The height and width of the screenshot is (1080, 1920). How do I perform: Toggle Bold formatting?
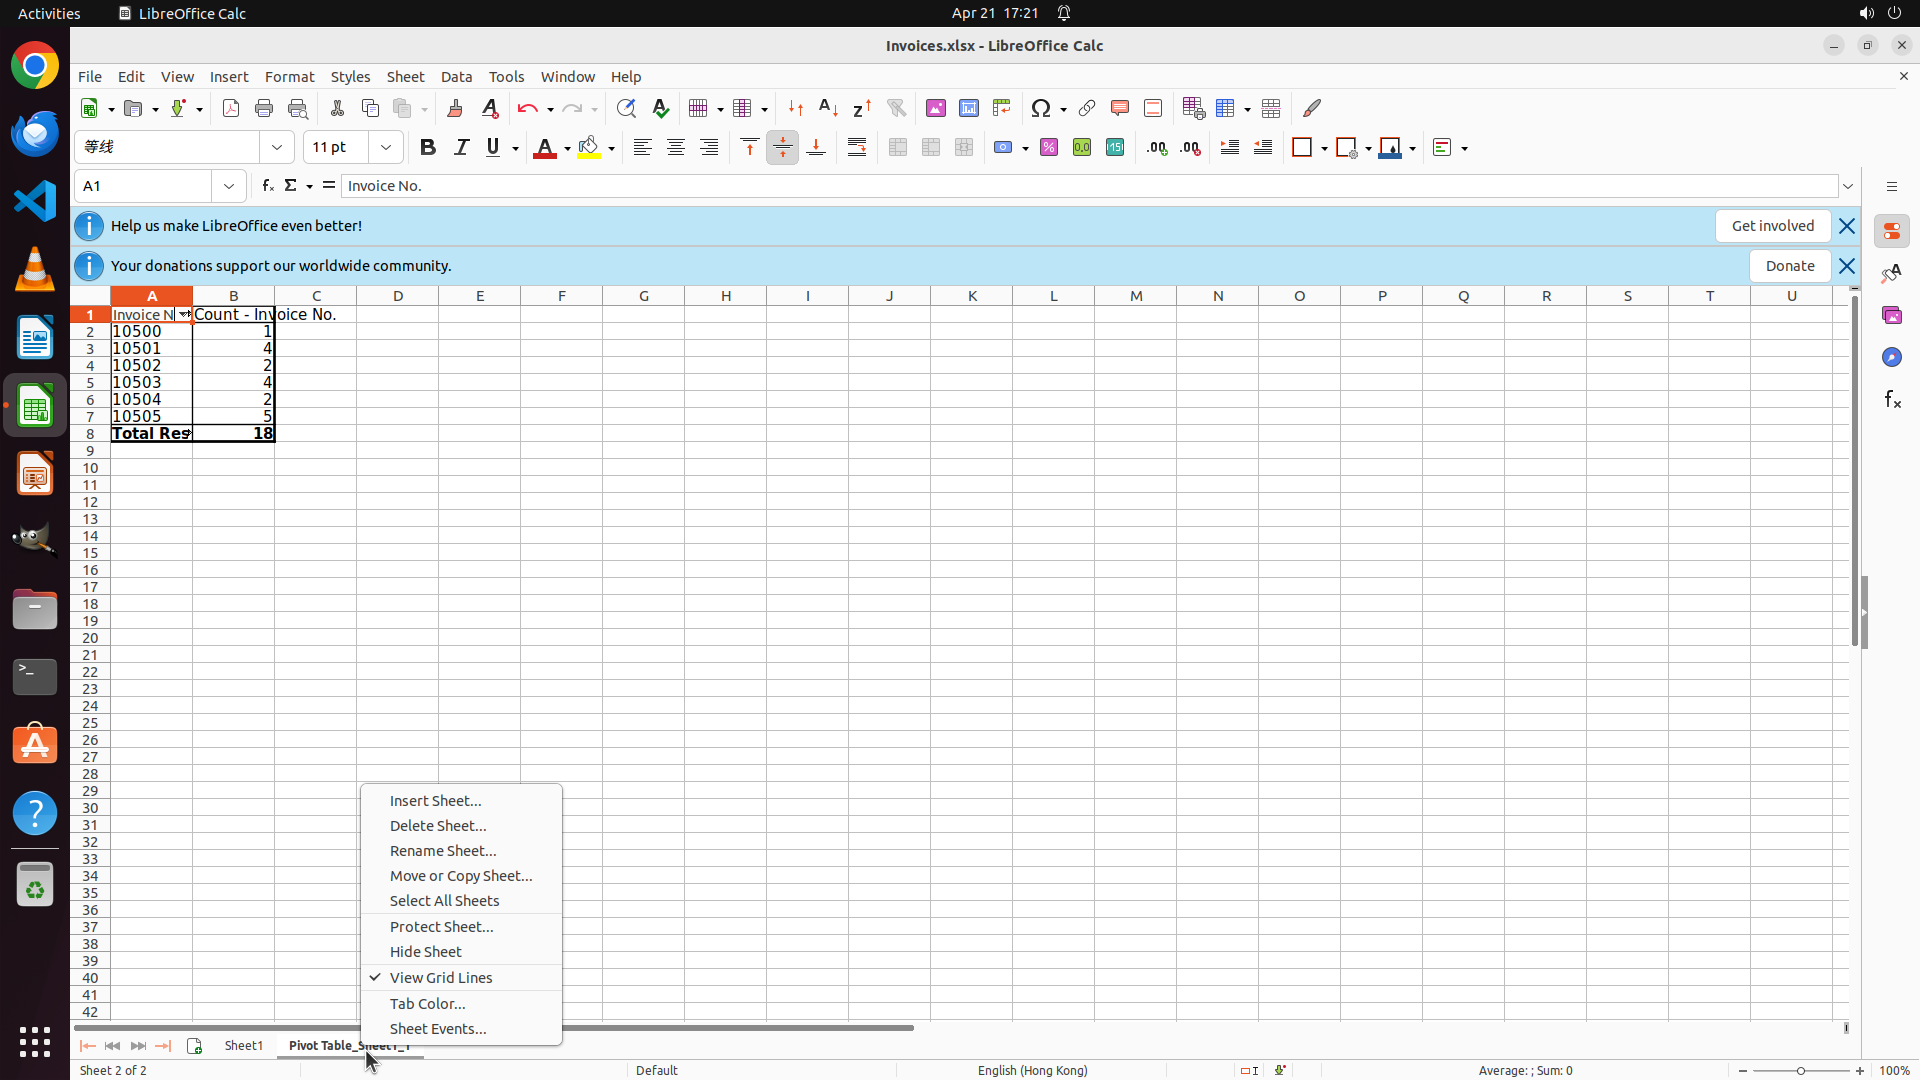(428, 148)
